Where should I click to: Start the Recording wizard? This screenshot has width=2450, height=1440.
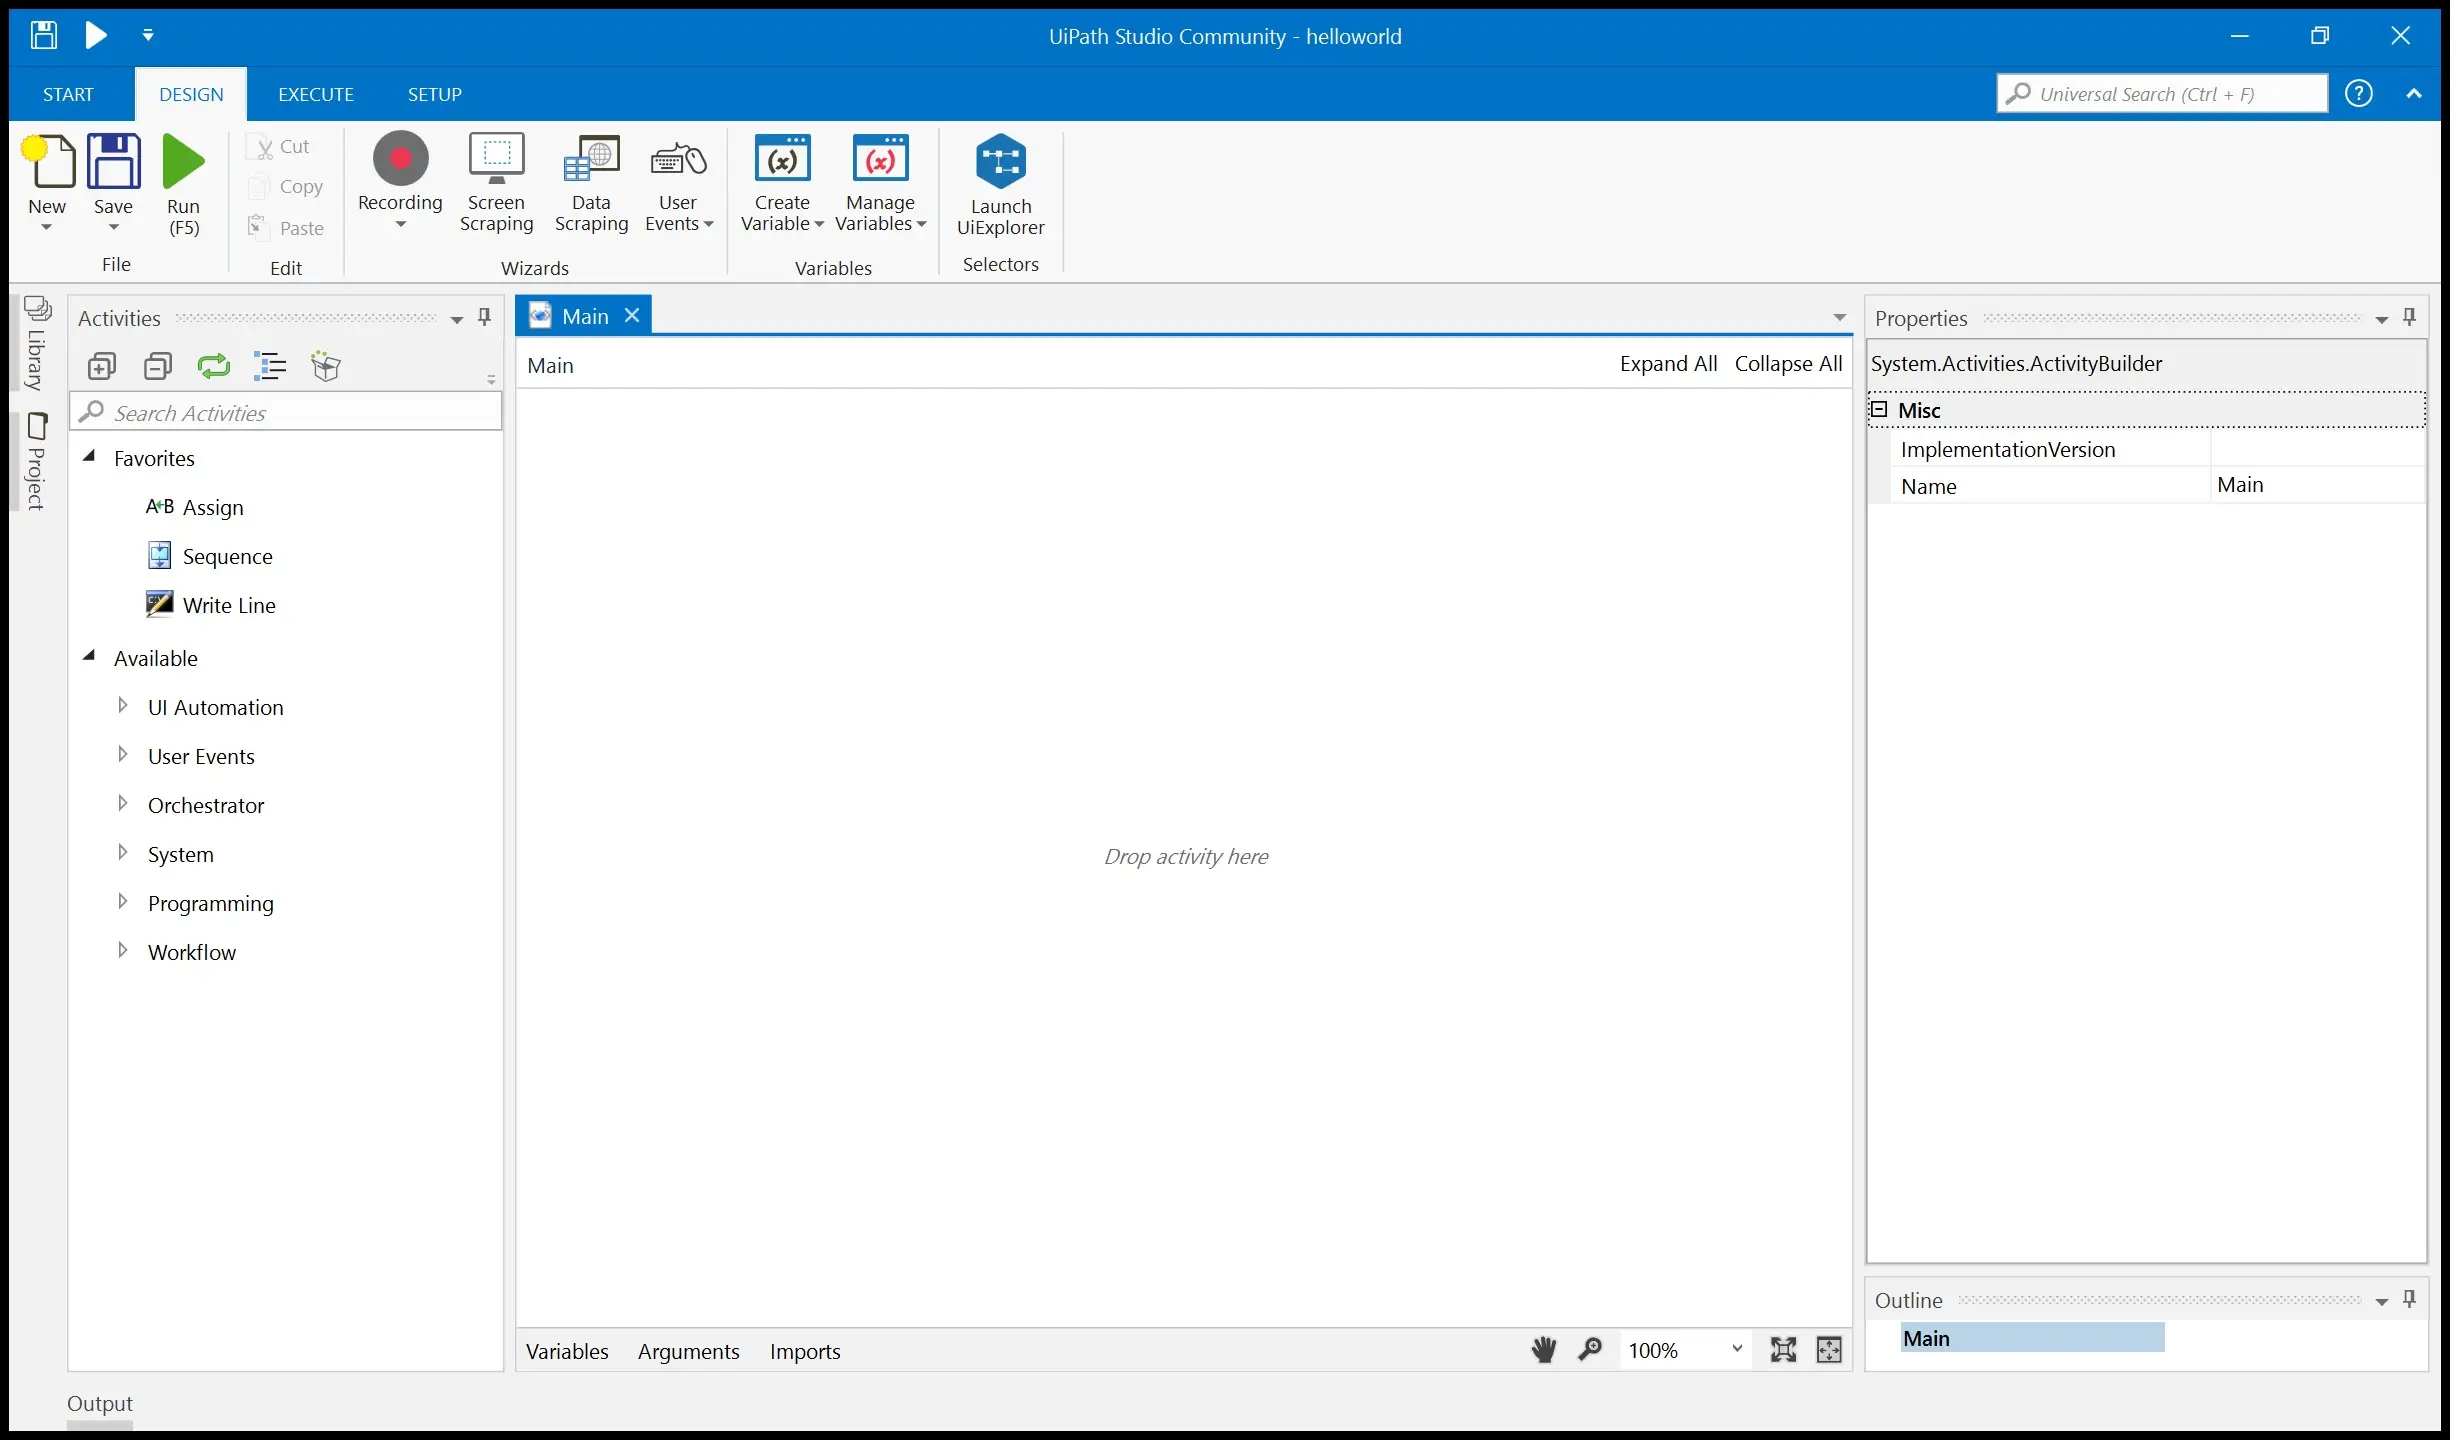tap(400, 172)
